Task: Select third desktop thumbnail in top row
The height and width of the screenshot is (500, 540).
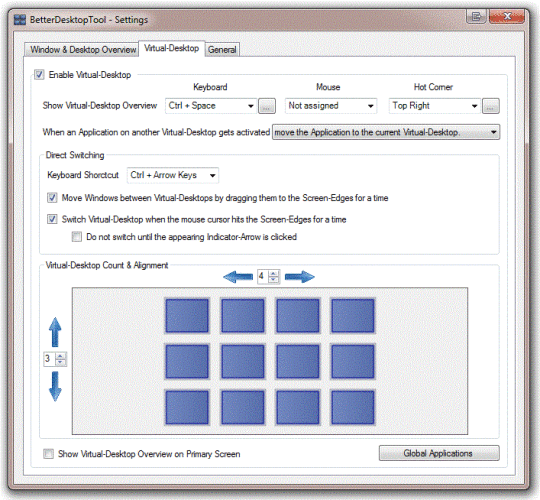Action: 298,316
